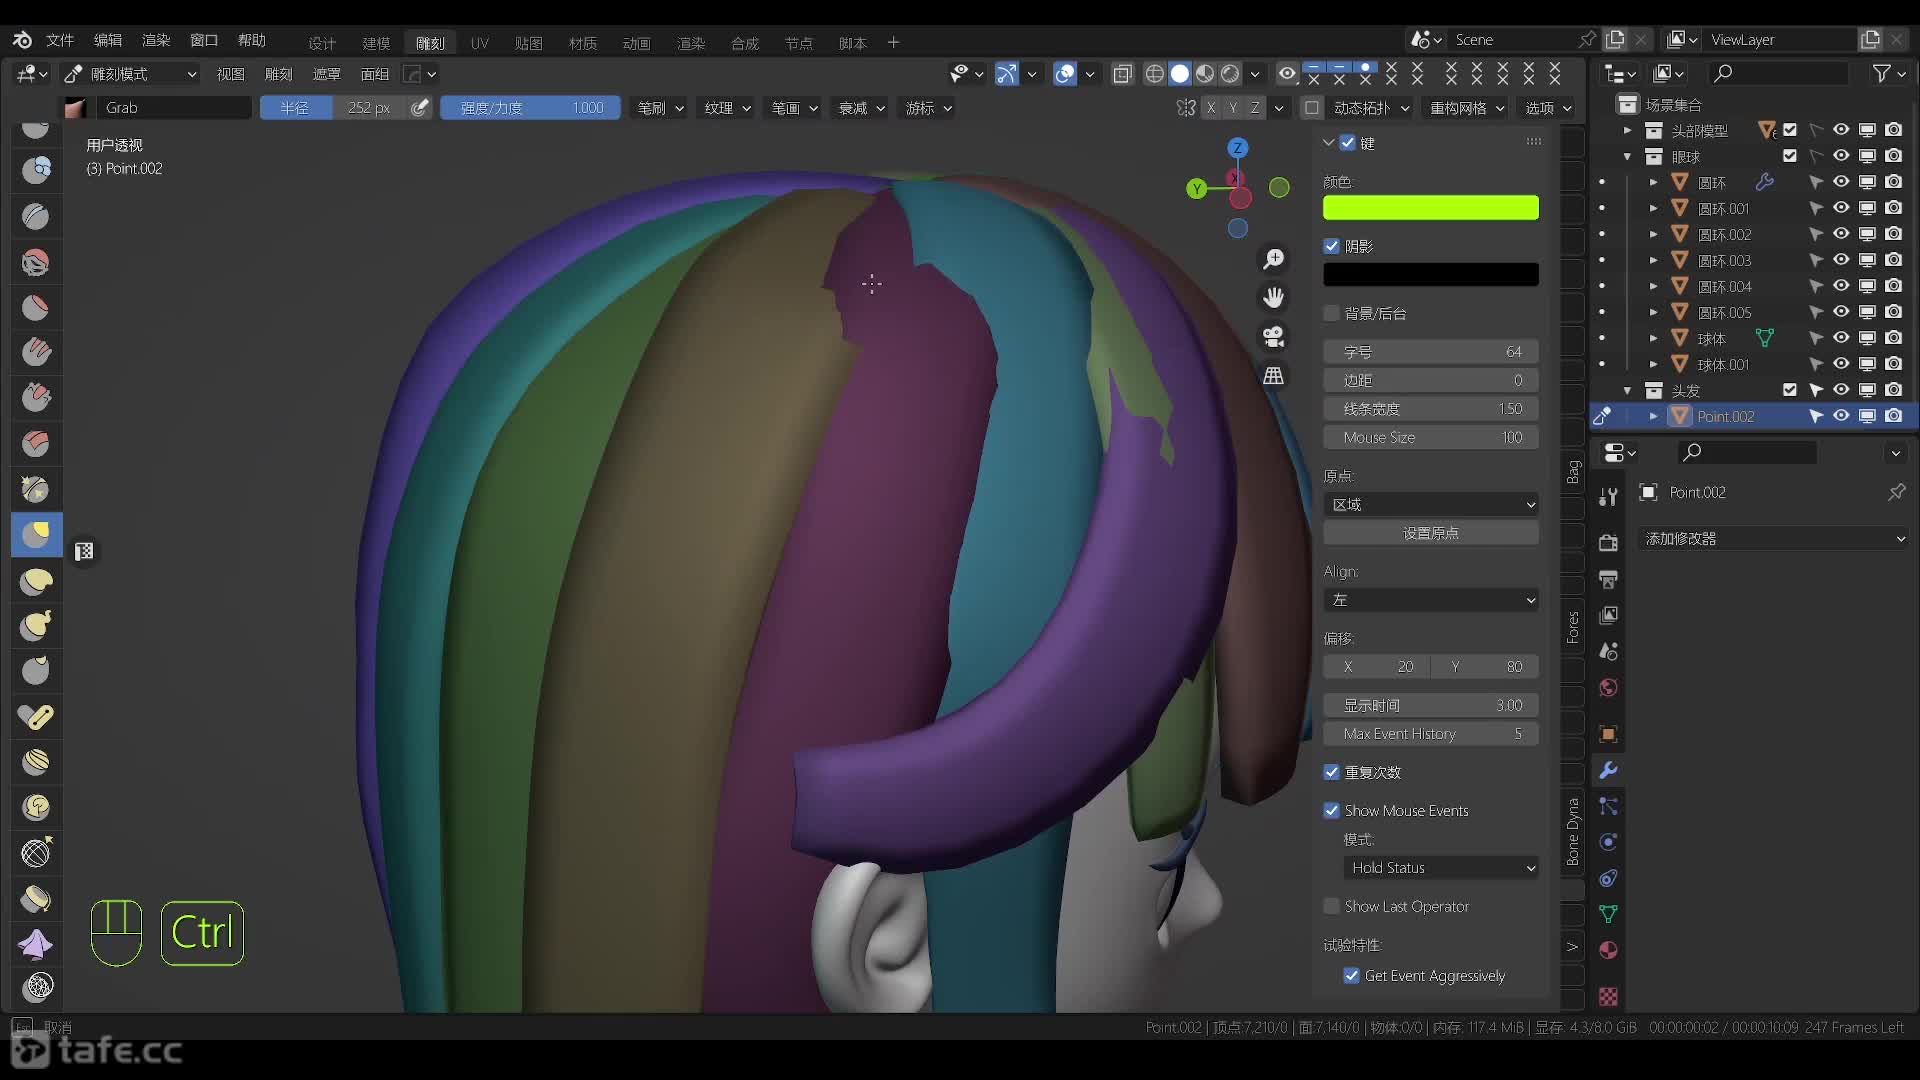Hide 圆环.001 using its eye icon
Image resolution: width=1920 pixels, height=1080 pixels.
point(1840,208)
